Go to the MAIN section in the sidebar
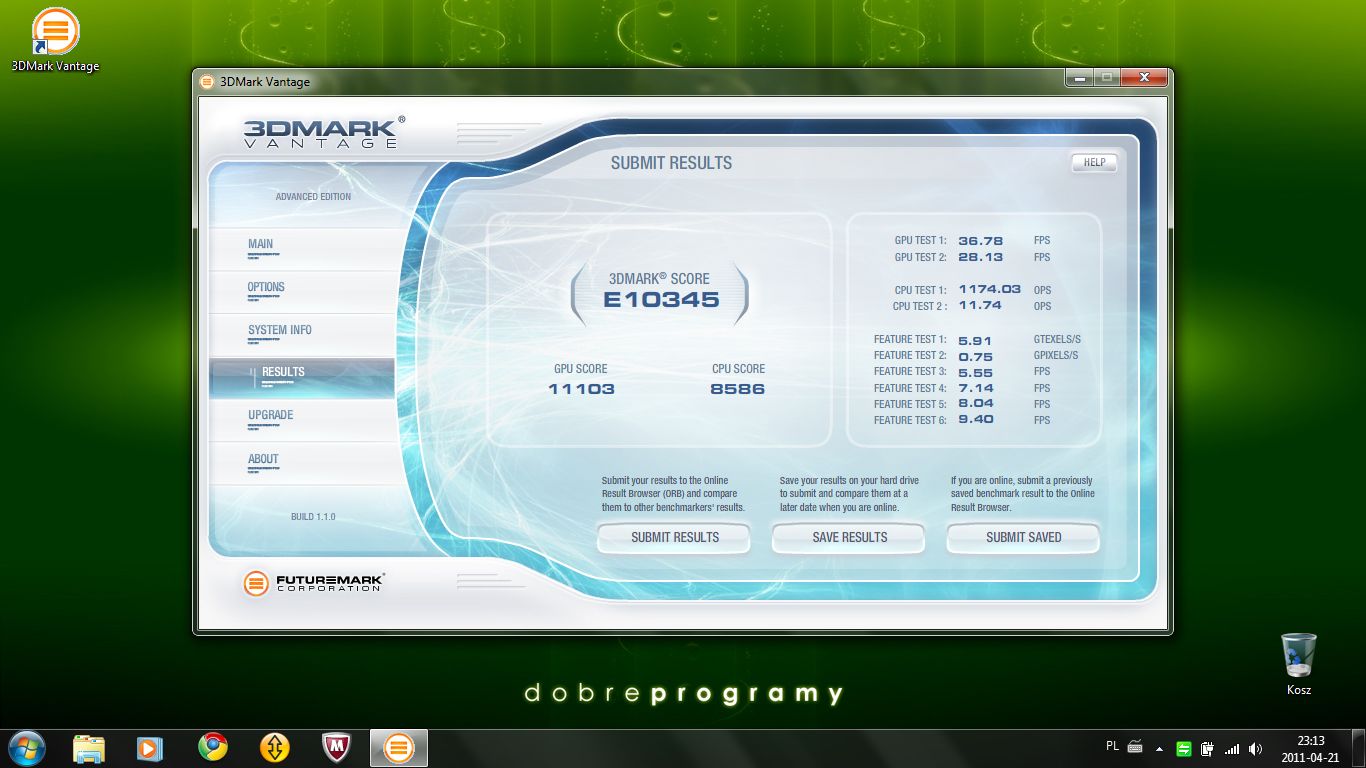 (x=302, y=249)
